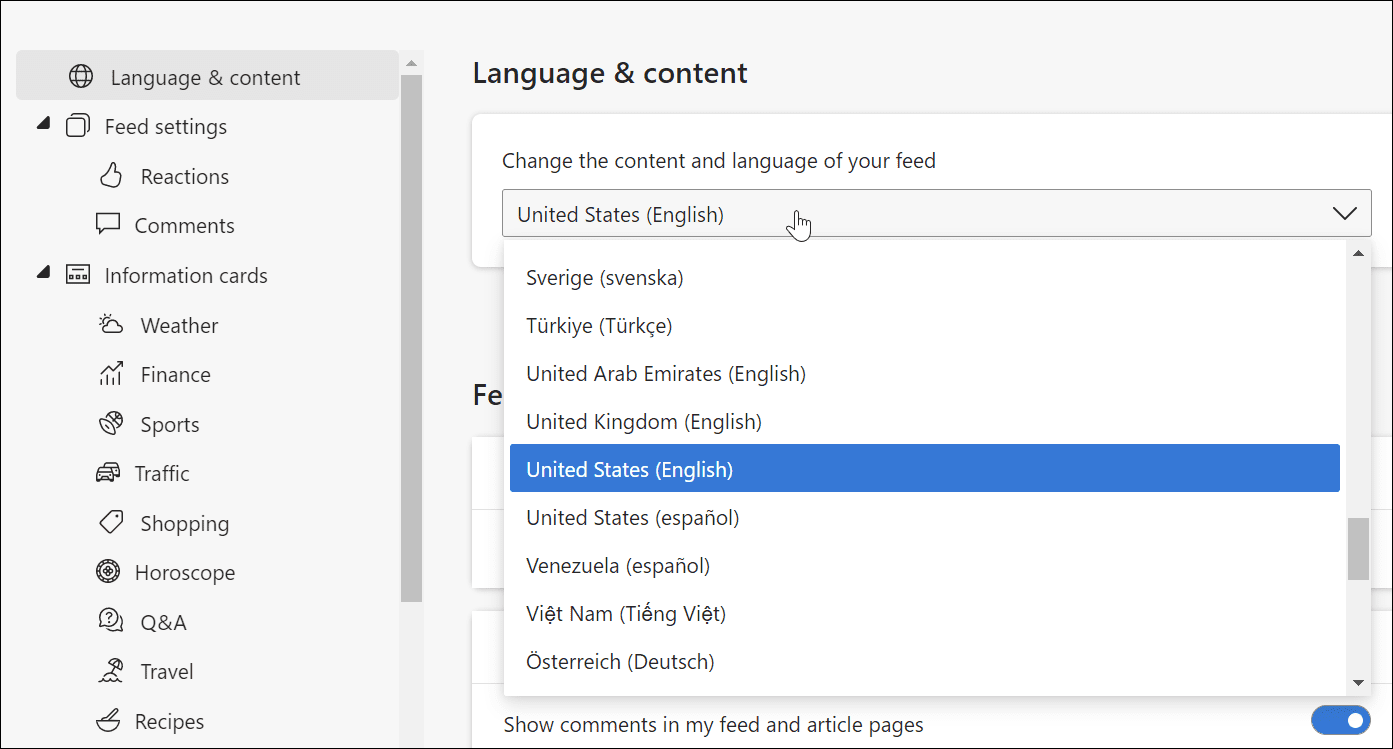Collapse the Information cards section
1393x749 pixels.
[x=42, y=273]
